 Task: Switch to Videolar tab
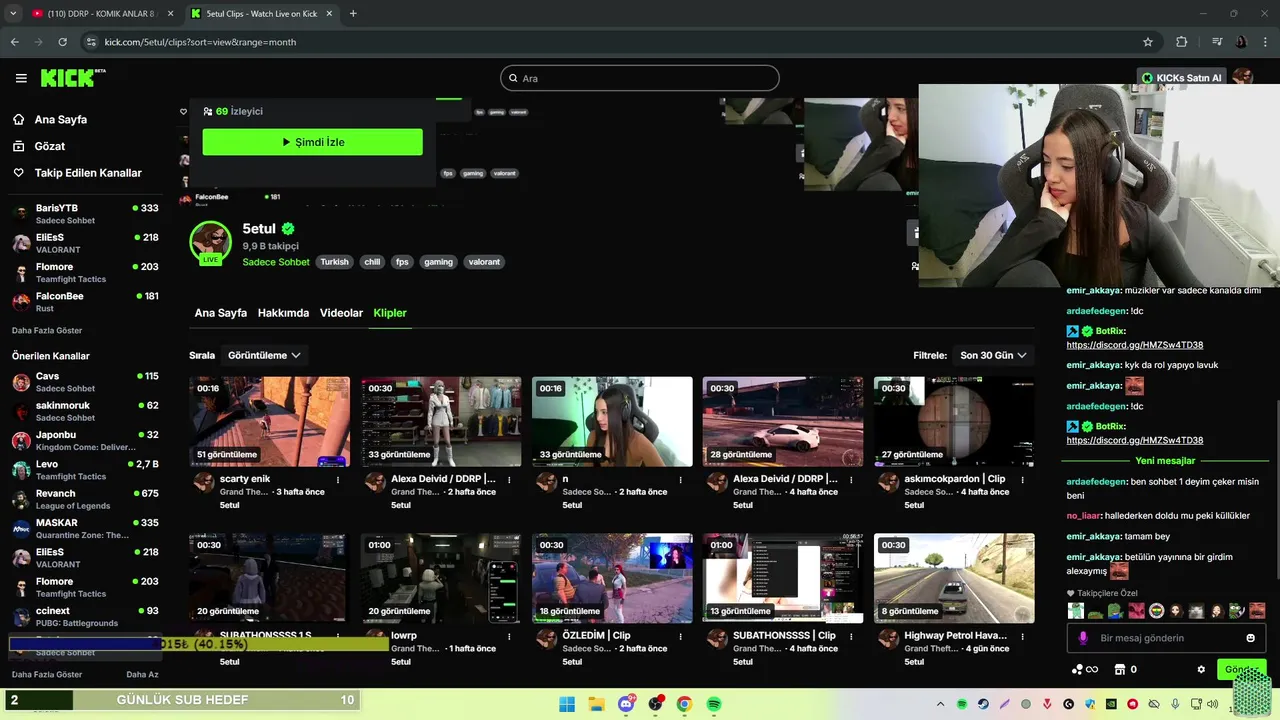pos(341,313)
